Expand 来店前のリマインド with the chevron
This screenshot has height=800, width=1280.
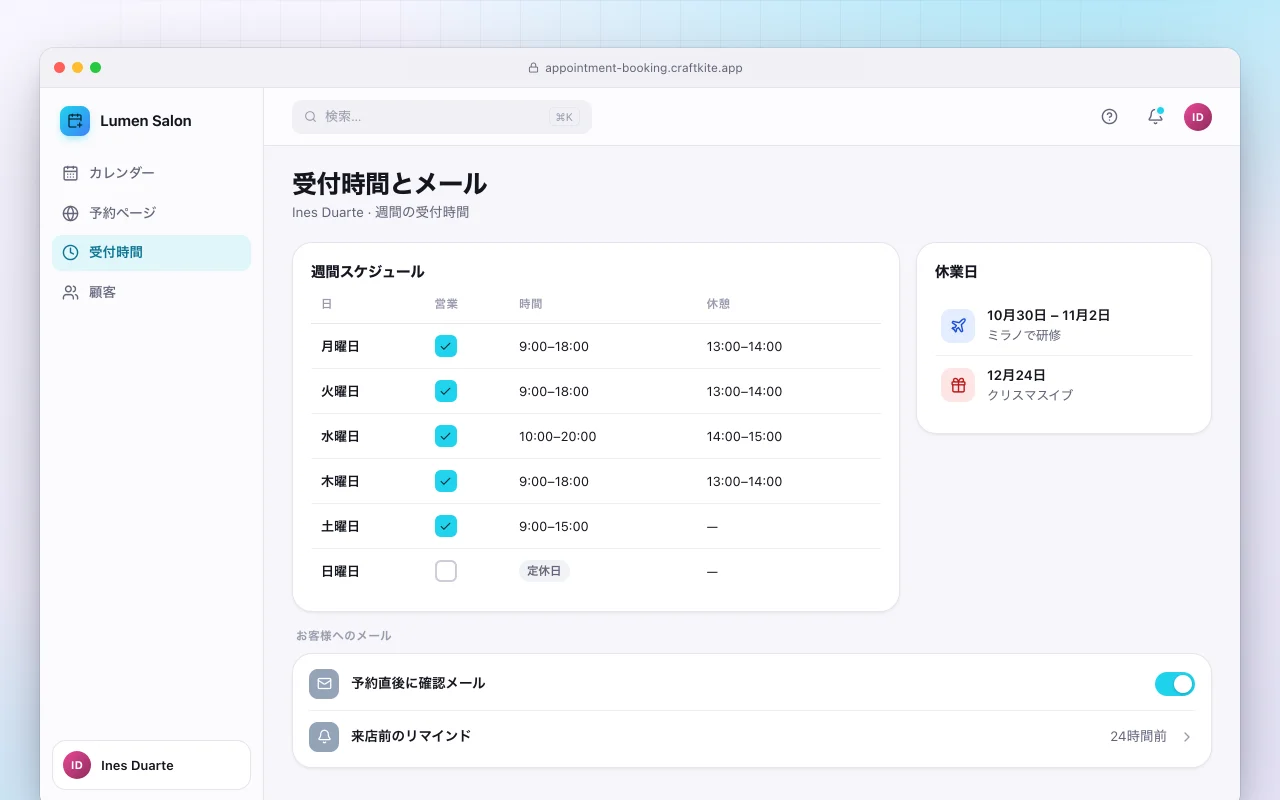[x=1187, y=737]
